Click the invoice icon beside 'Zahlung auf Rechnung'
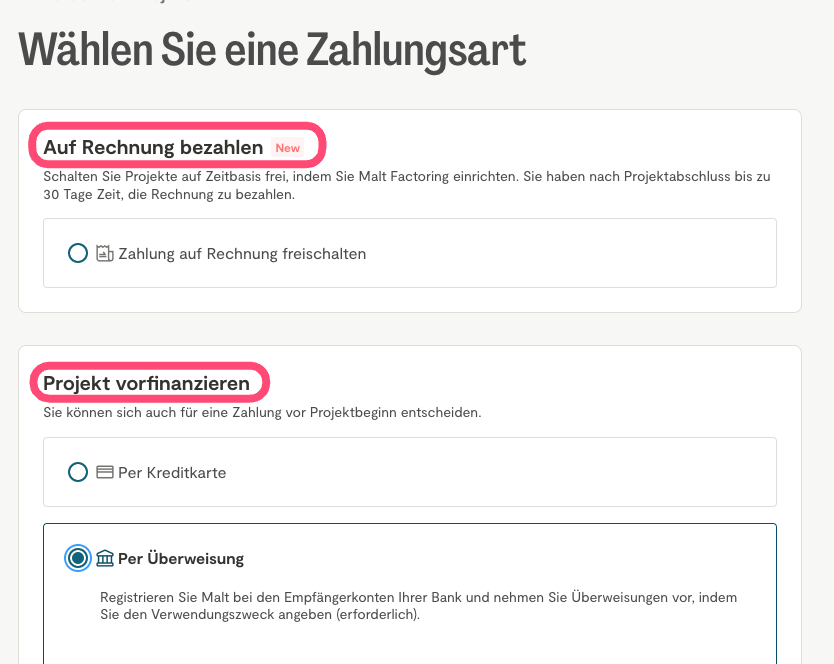The width and height of the screenshot is (834, 664). tap(105, 253)
